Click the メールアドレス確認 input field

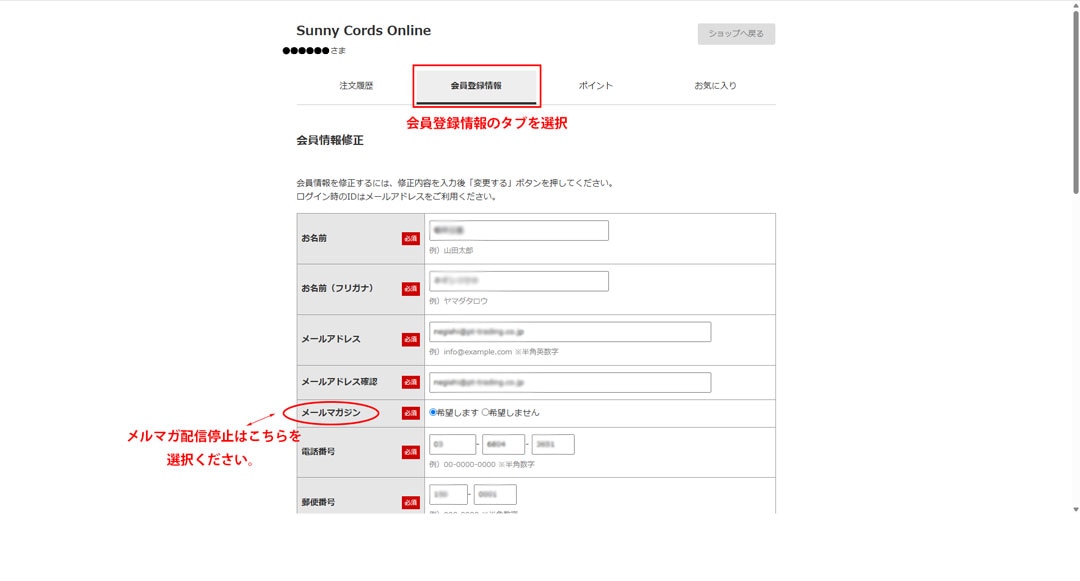pyautogui.click(x=570, y=383)
